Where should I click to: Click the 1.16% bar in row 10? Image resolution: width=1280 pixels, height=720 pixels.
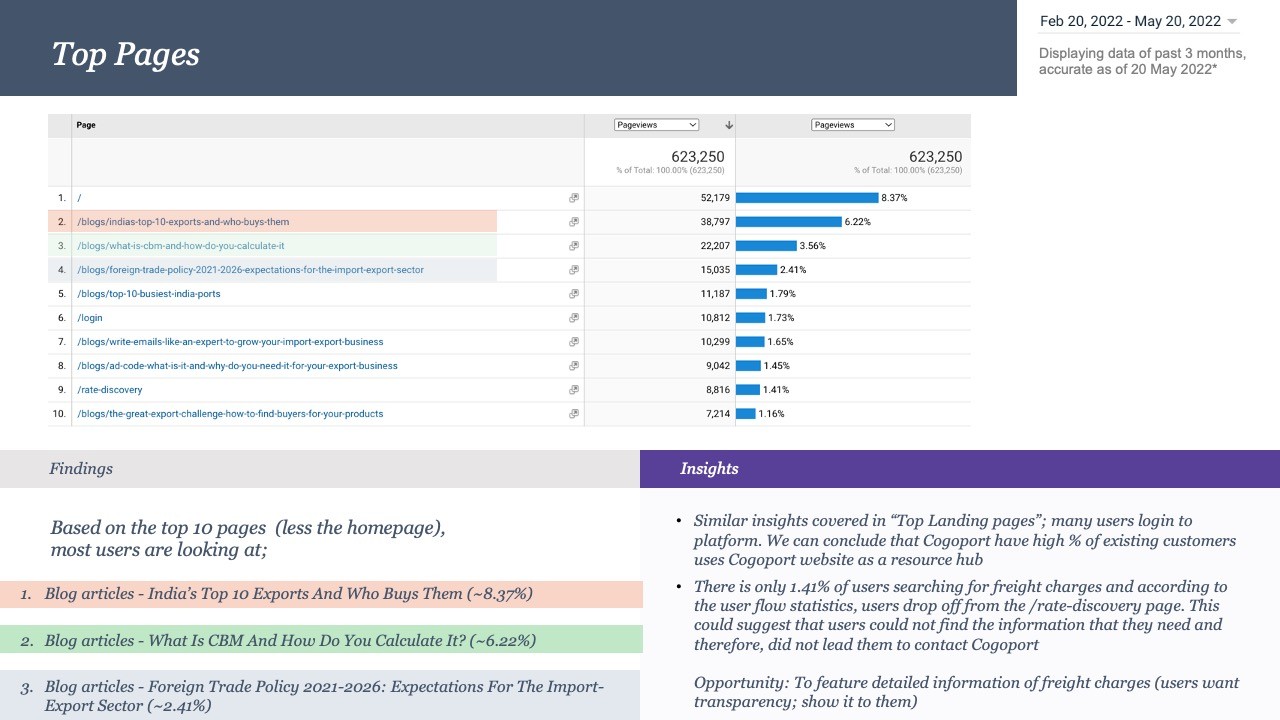[x=746, y=414]
